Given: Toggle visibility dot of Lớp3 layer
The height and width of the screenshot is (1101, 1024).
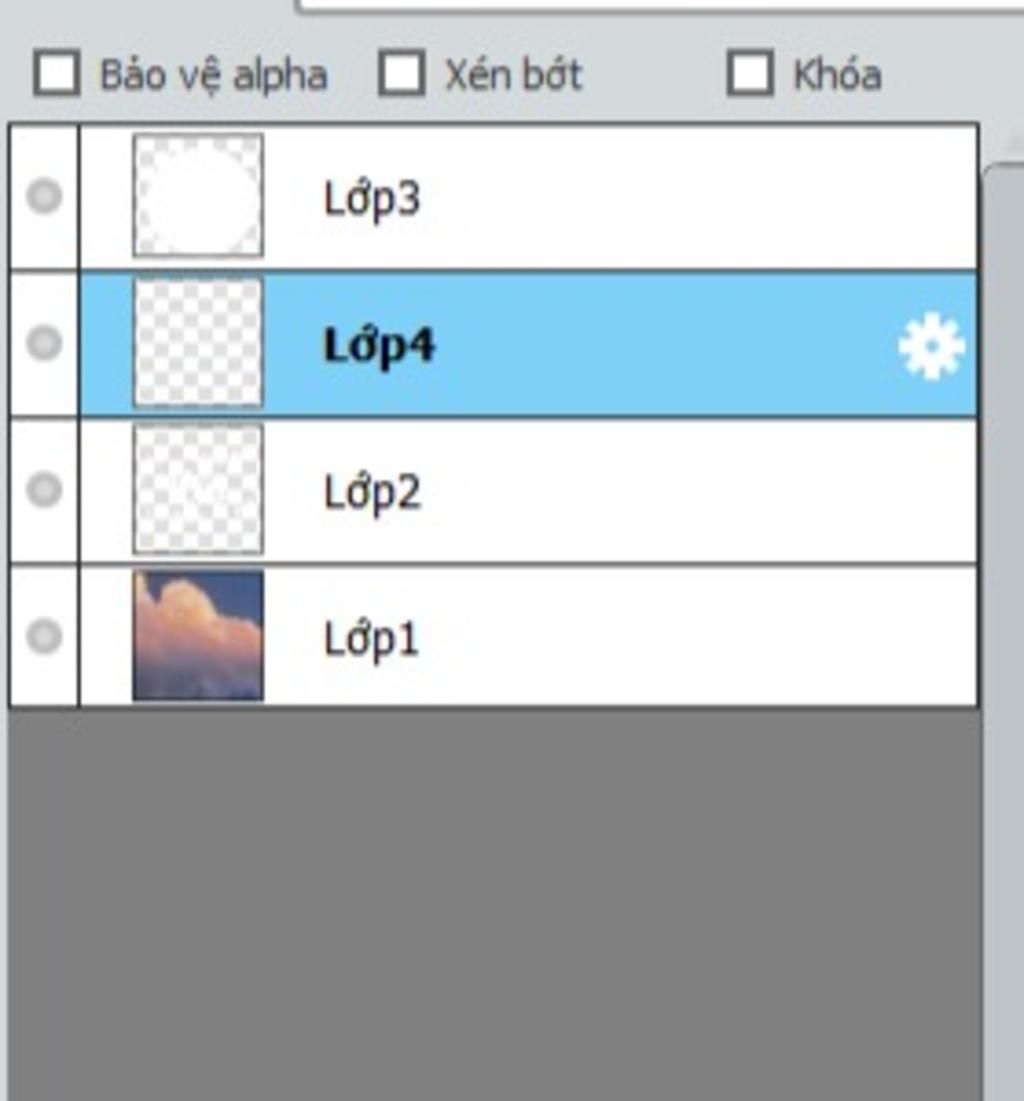Looking at the screenshot, I should click(44, 196).
